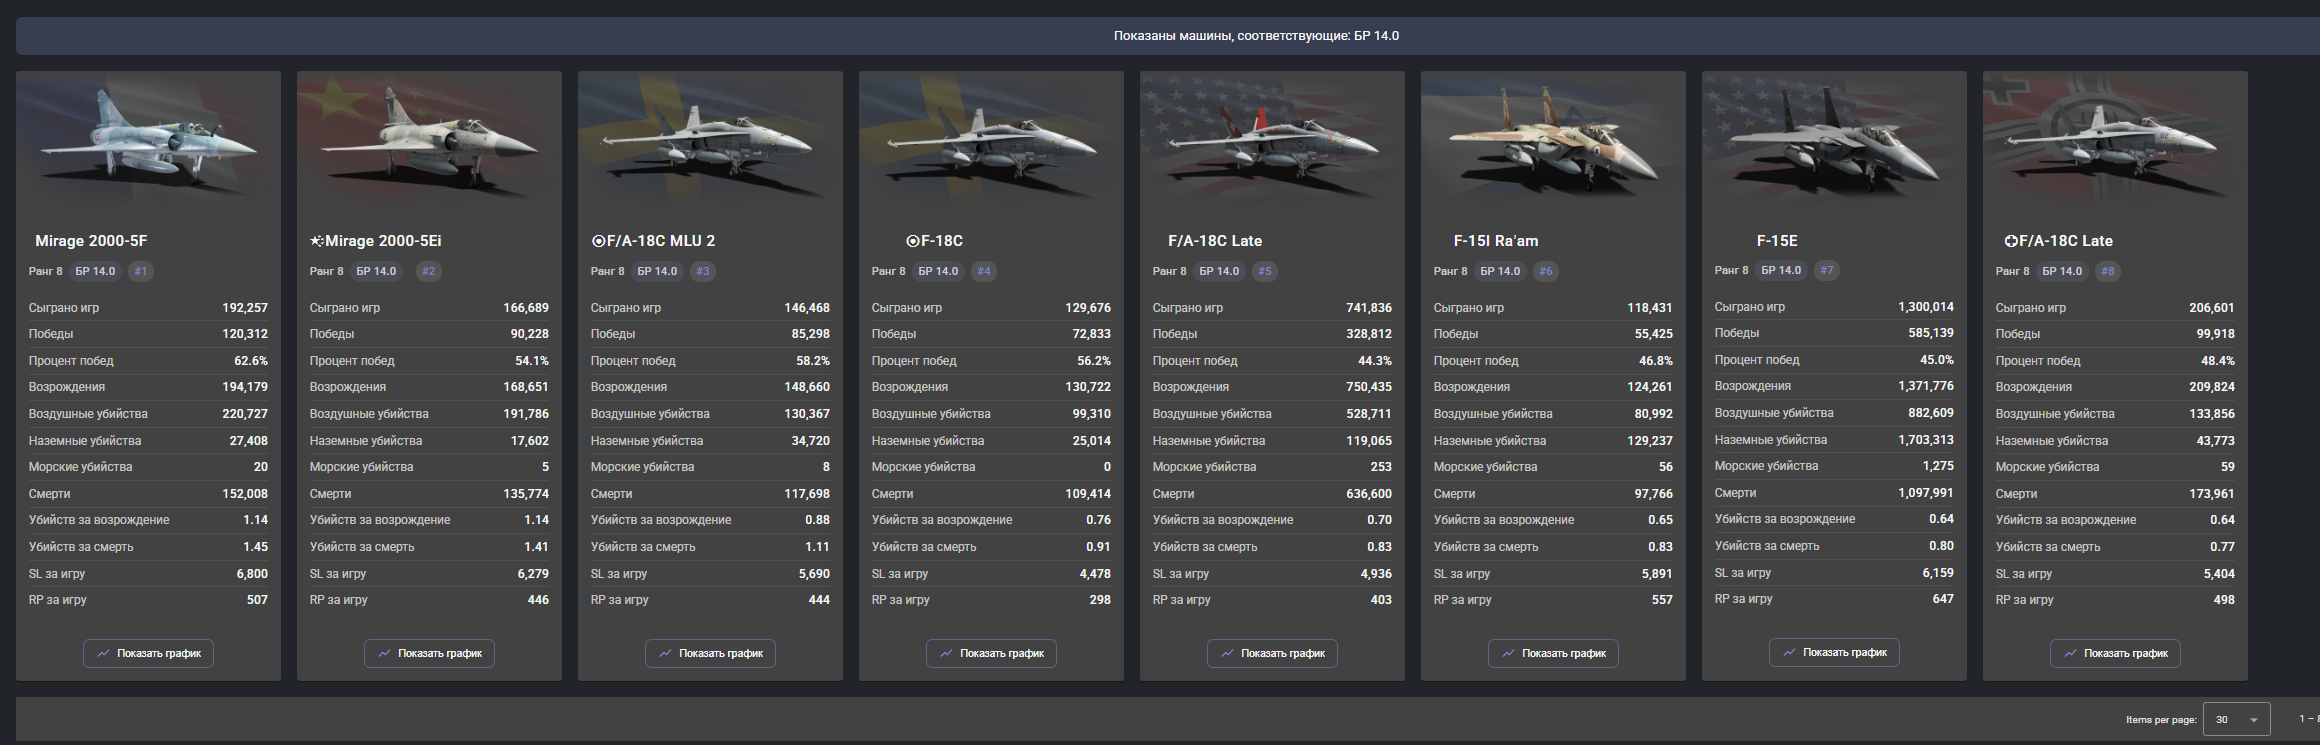Click the F/A-18C MLU 2 title
The height and width of the screenshot is (745, 2320).
click(661, 241)
